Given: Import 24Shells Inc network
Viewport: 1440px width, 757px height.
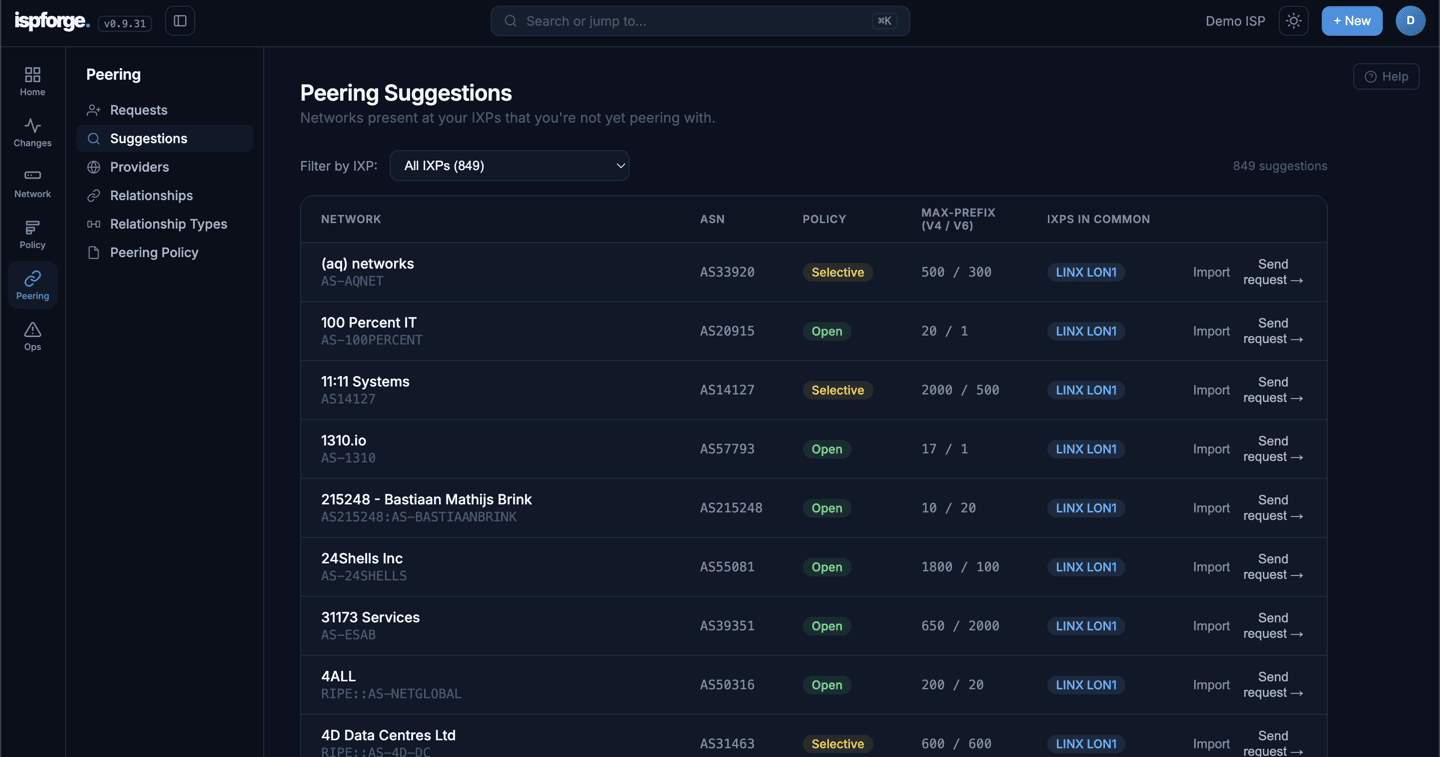Looking at the screenshot, I should coord(1211,567).
